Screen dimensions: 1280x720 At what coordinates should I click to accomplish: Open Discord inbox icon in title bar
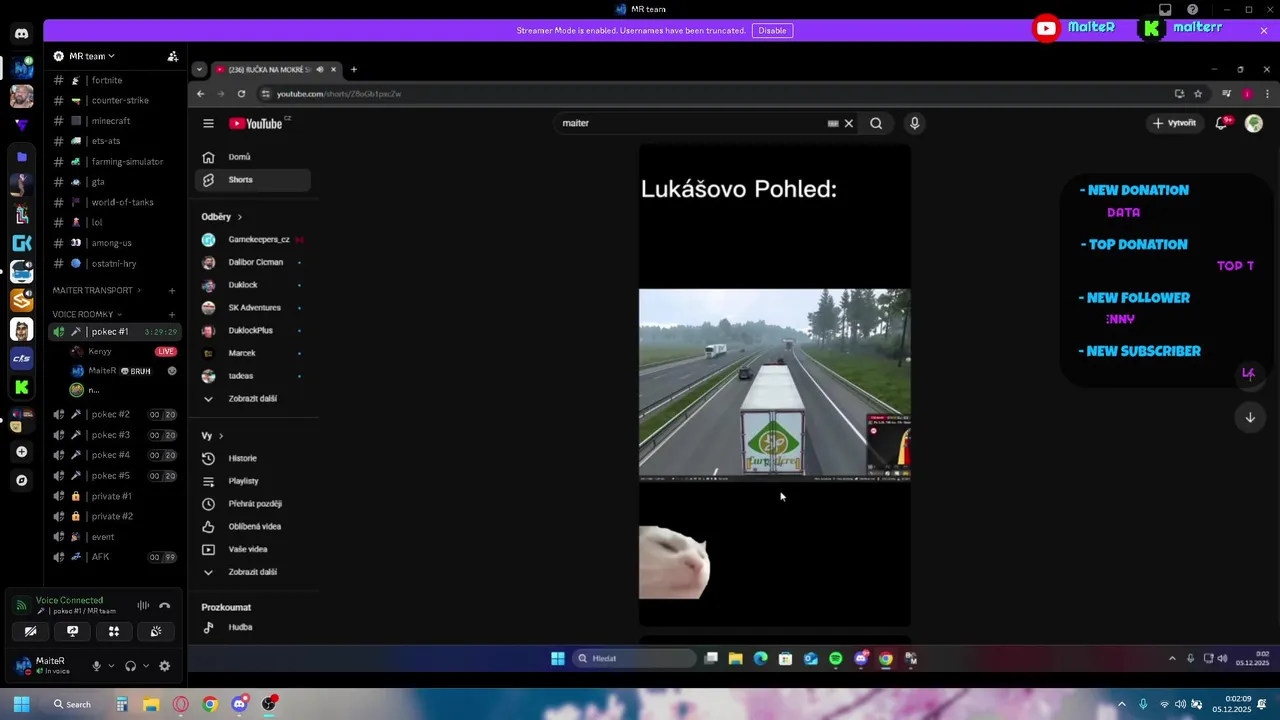(x=1165, y=10)
